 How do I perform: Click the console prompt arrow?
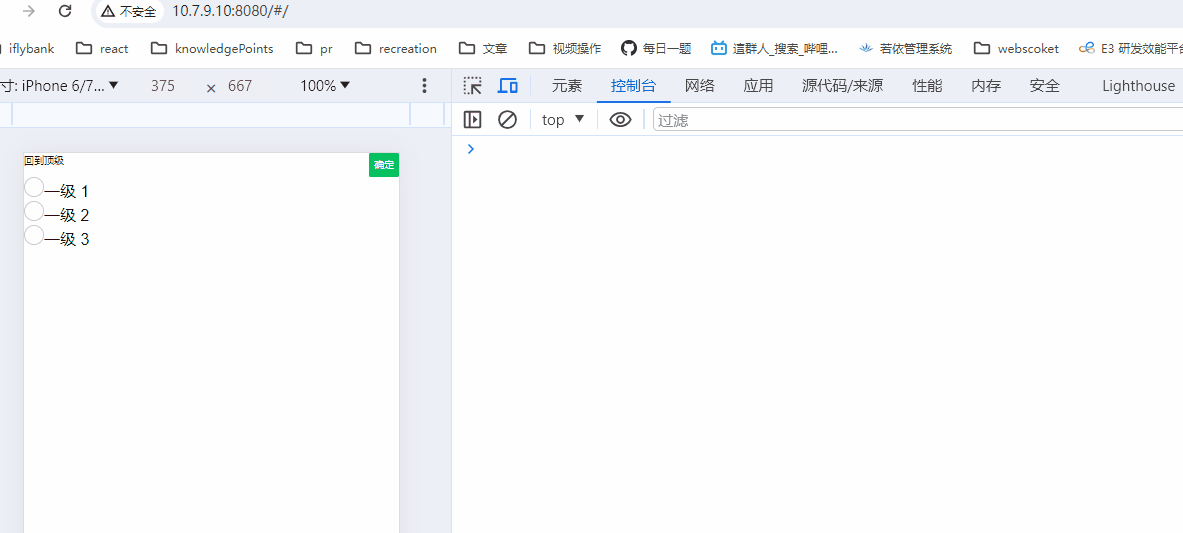[x=471, y=149]
